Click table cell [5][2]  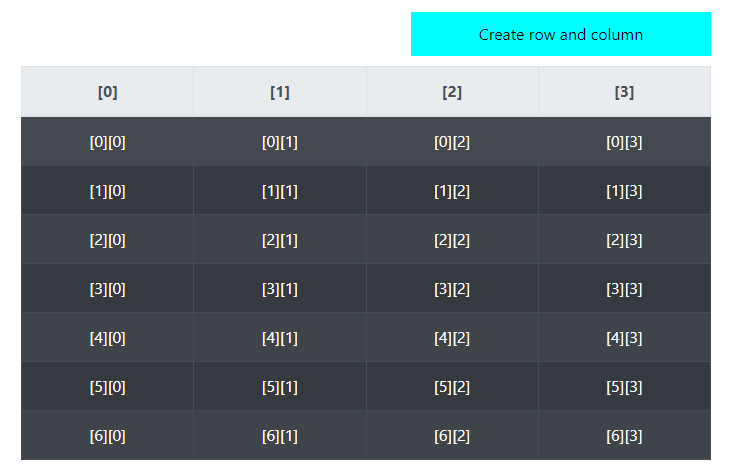point(452,386)
